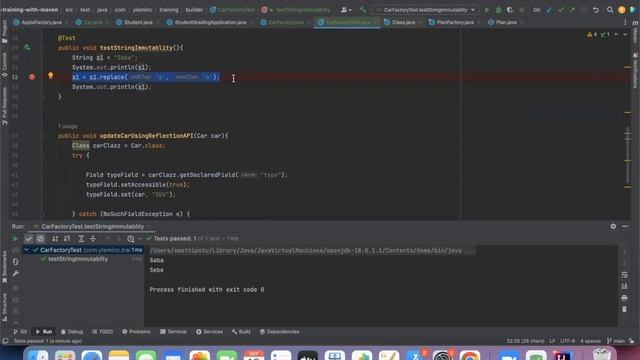640x360 pixels.
Task: Toggle Show Ignored tests button
Action: 40,239
